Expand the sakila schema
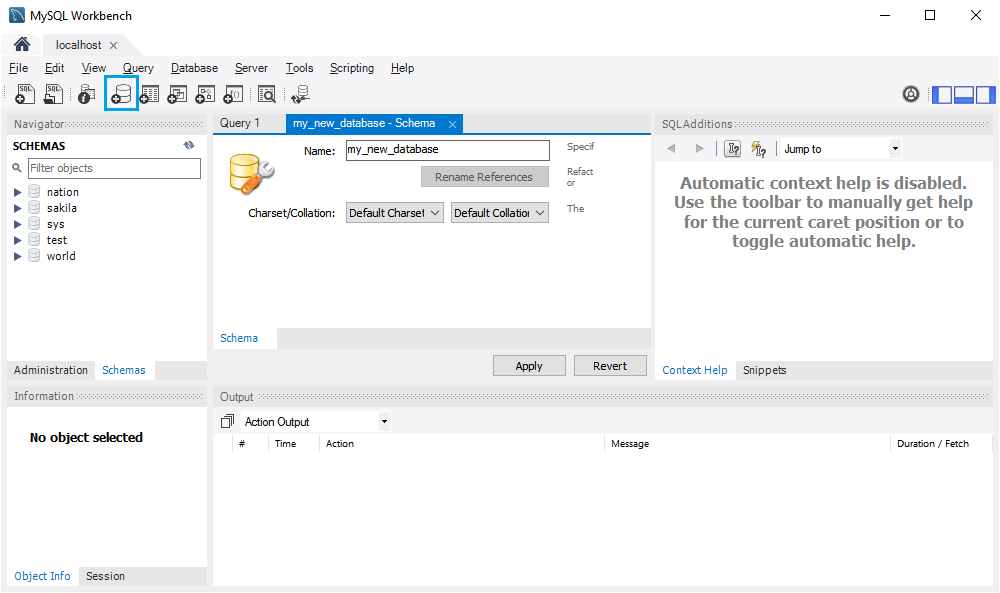Viewport: 1000px width, 593px height. [18, 208]
